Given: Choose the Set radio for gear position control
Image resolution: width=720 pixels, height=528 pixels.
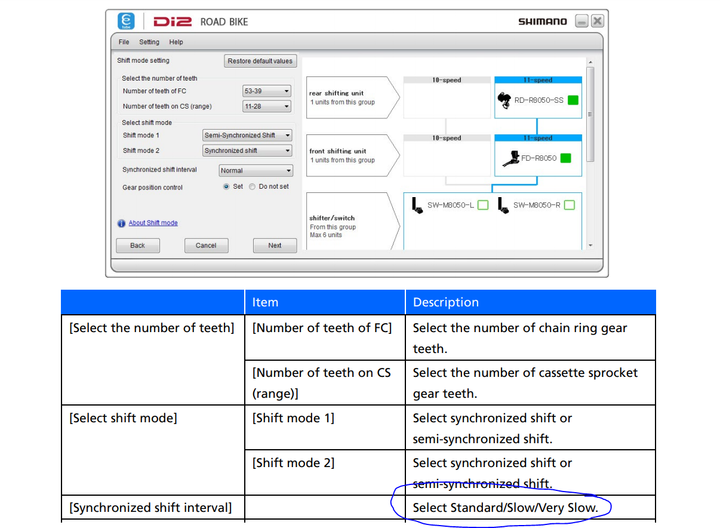Looking at the screenshot, I should (226, 186).
